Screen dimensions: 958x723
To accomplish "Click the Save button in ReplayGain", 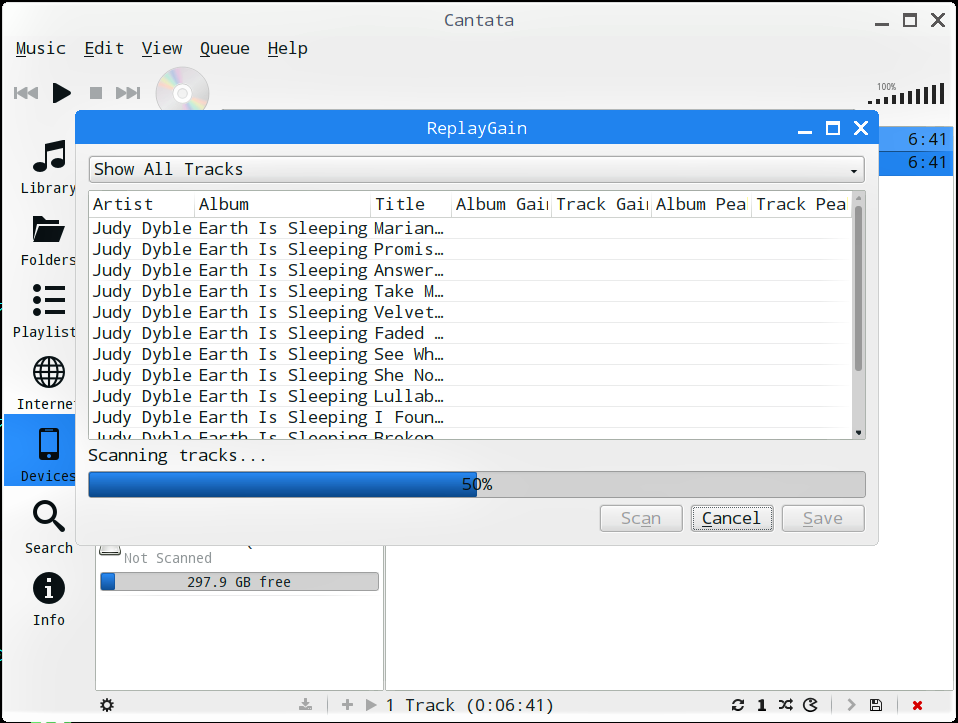I will click(x=823, y=518).
